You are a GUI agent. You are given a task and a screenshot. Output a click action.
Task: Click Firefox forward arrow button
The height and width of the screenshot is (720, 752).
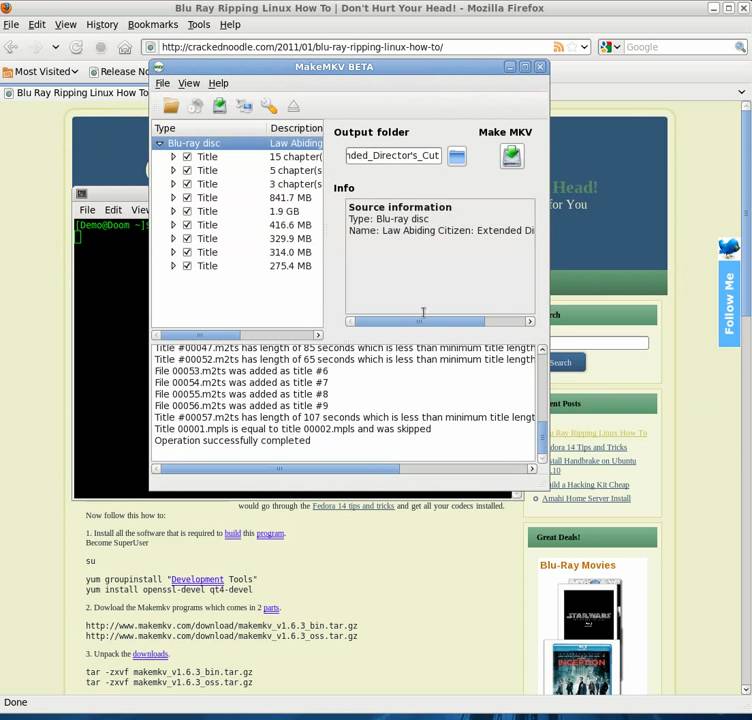(35, 47)
